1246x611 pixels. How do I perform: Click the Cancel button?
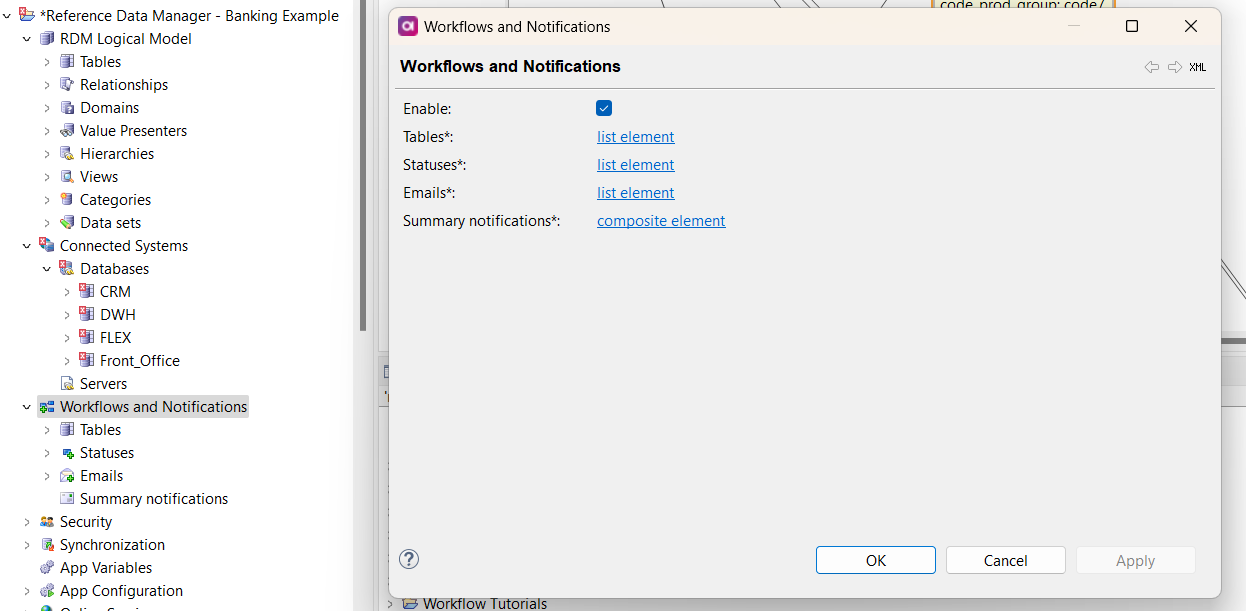pyautogui.click(x=1006, y=560)
